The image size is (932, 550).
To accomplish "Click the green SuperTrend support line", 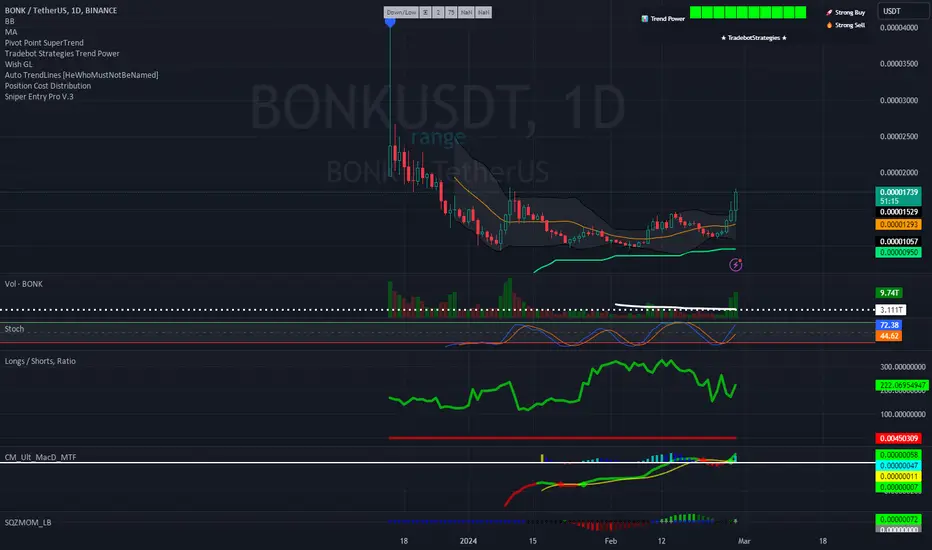I will click(x=636, y=256).
